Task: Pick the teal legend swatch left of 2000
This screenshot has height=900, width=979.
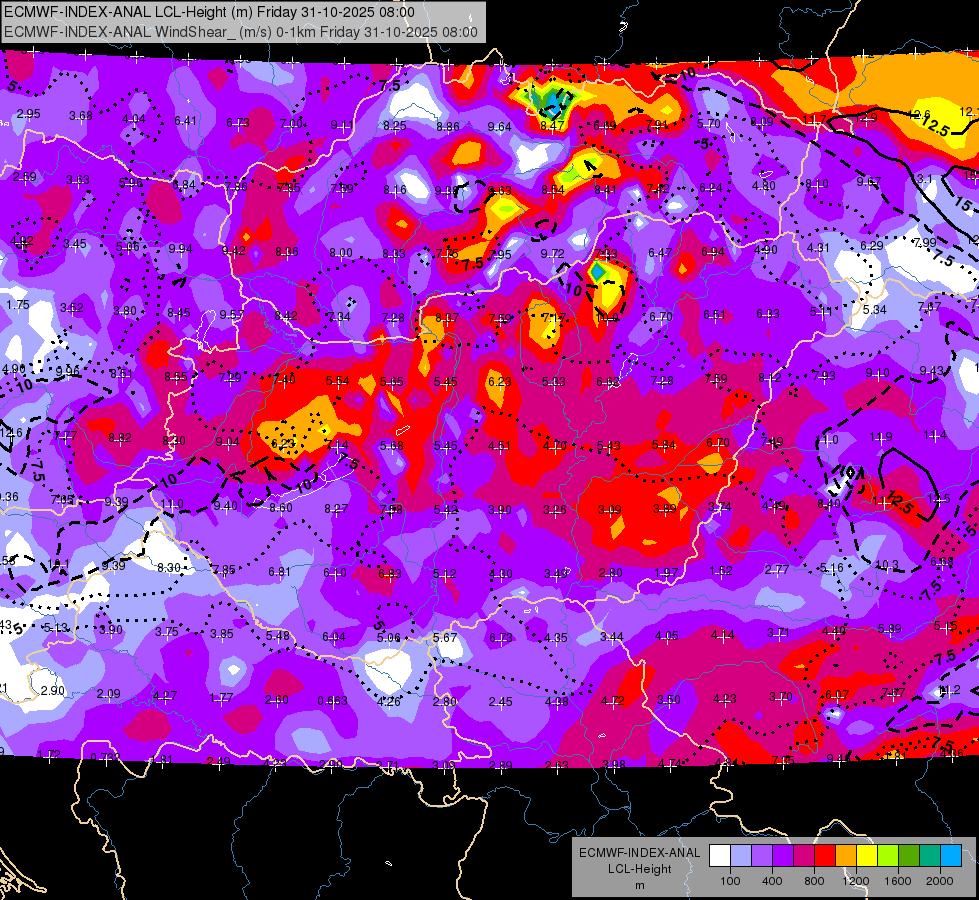Action: 929,855
